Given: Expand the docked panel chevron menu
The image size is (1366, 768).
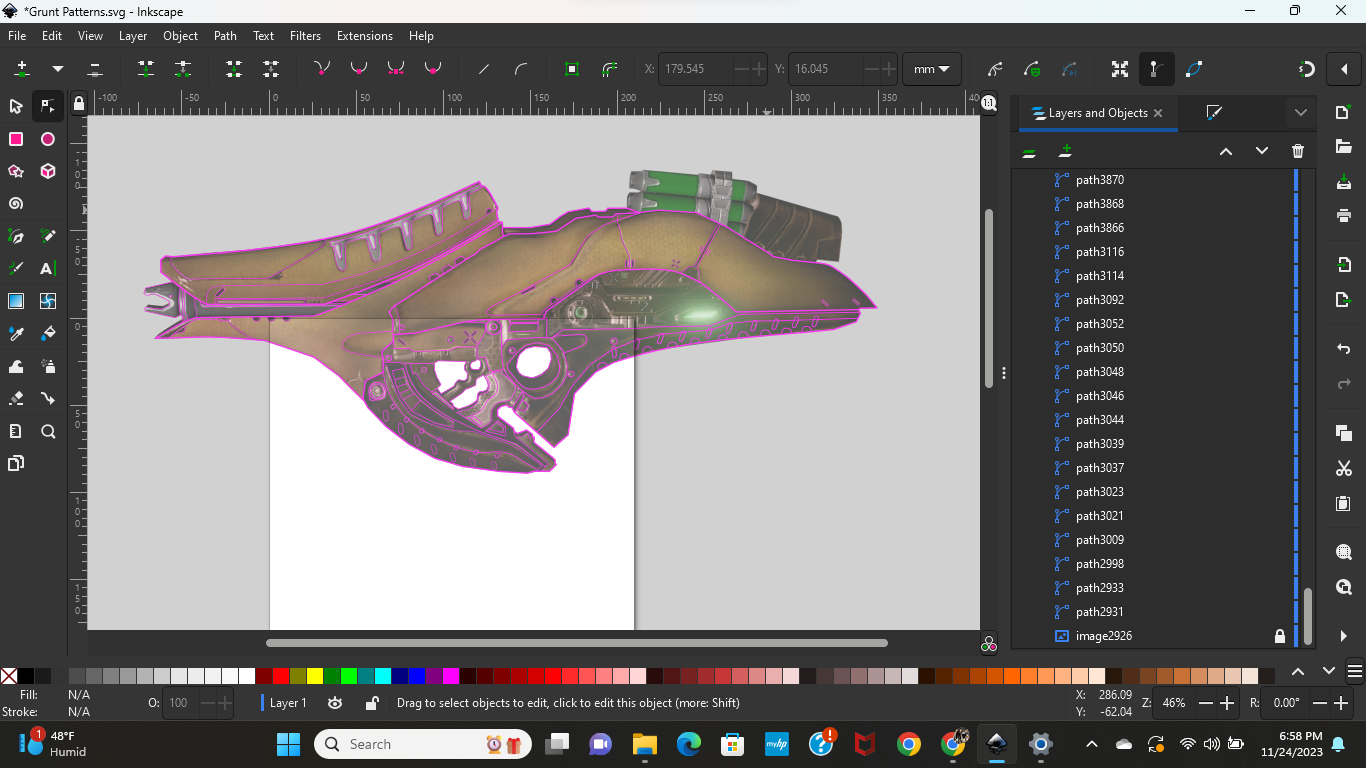Looking at the screenshot, I should click(1300, 113).
